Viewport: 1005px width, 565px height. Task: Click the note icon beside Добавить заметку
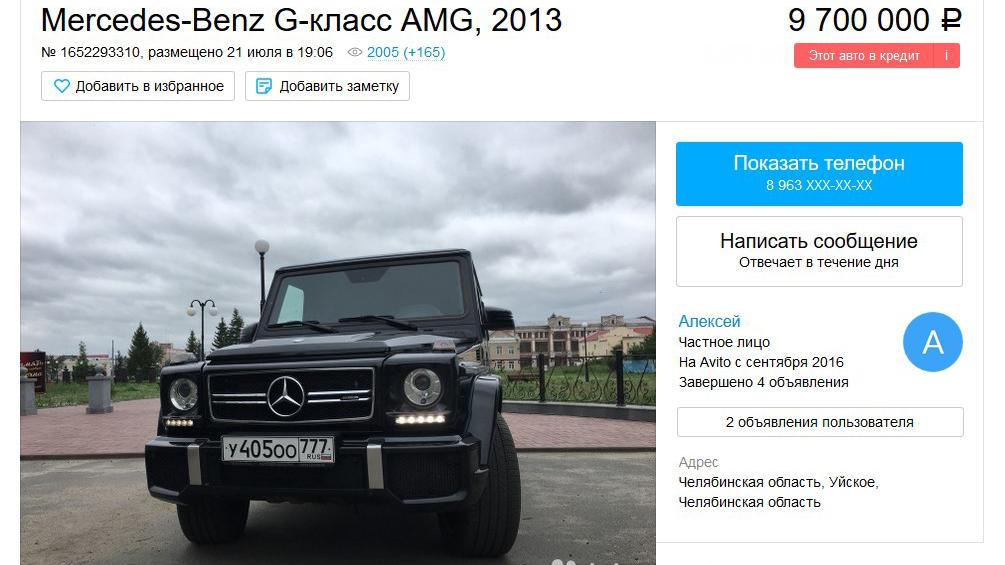pyautogui.click(x=263, y=86)
